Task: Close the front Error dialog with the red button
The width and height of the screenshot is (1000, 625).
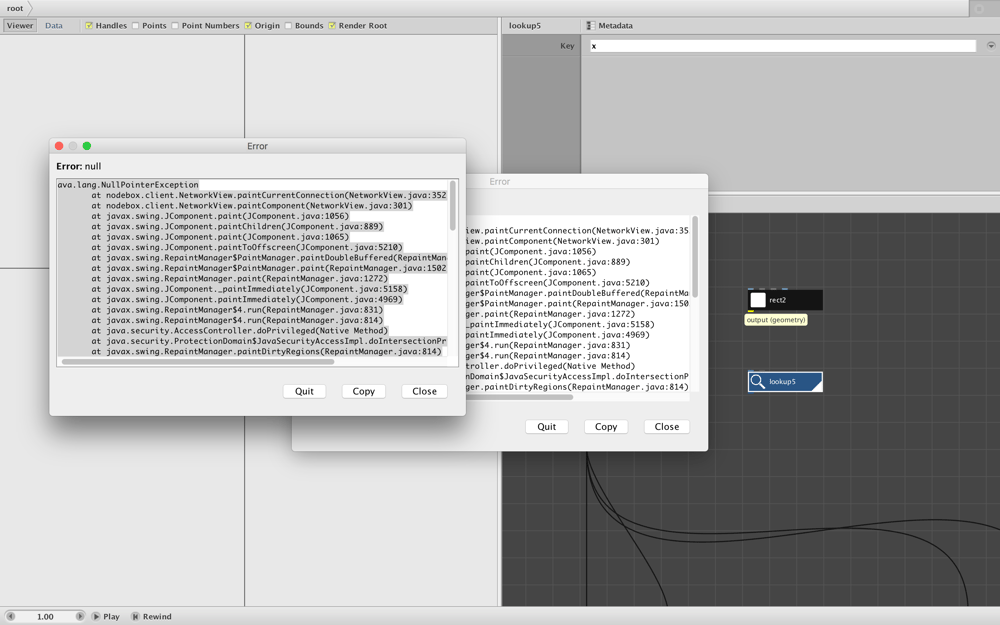Action: 59,146
